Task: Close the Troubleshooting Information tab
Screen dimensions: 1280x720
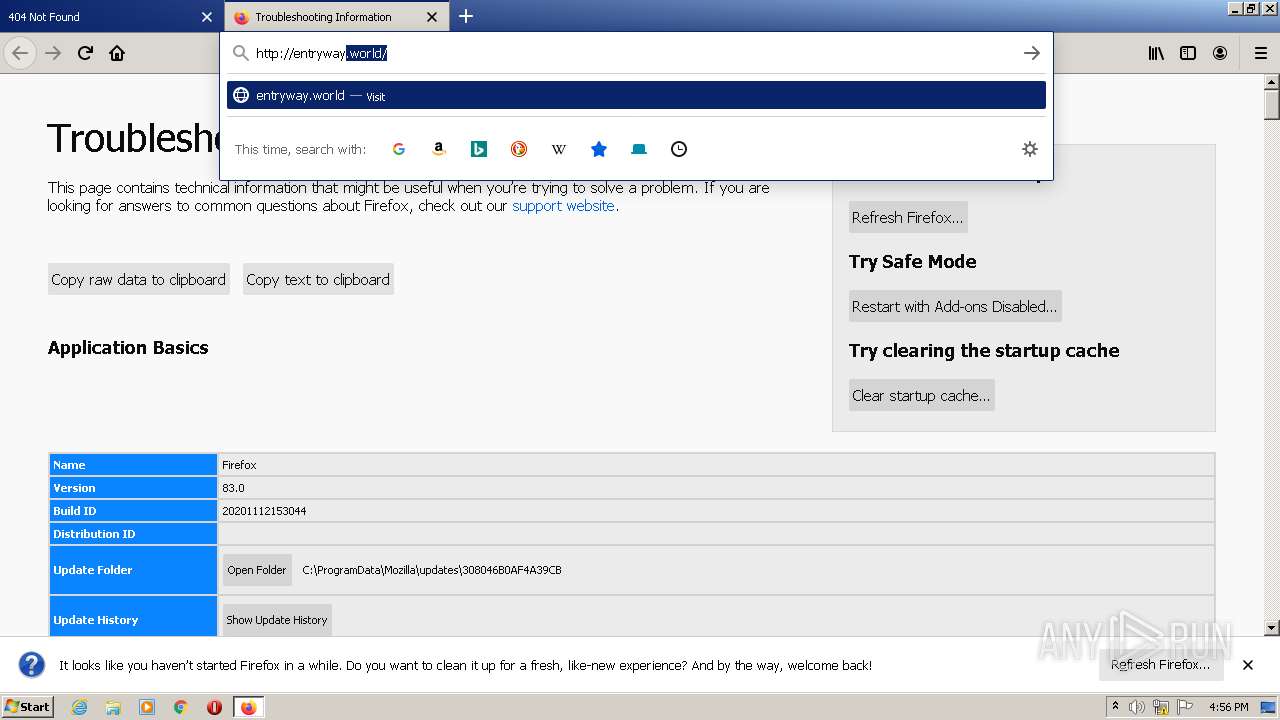Action: pos(432,17)
